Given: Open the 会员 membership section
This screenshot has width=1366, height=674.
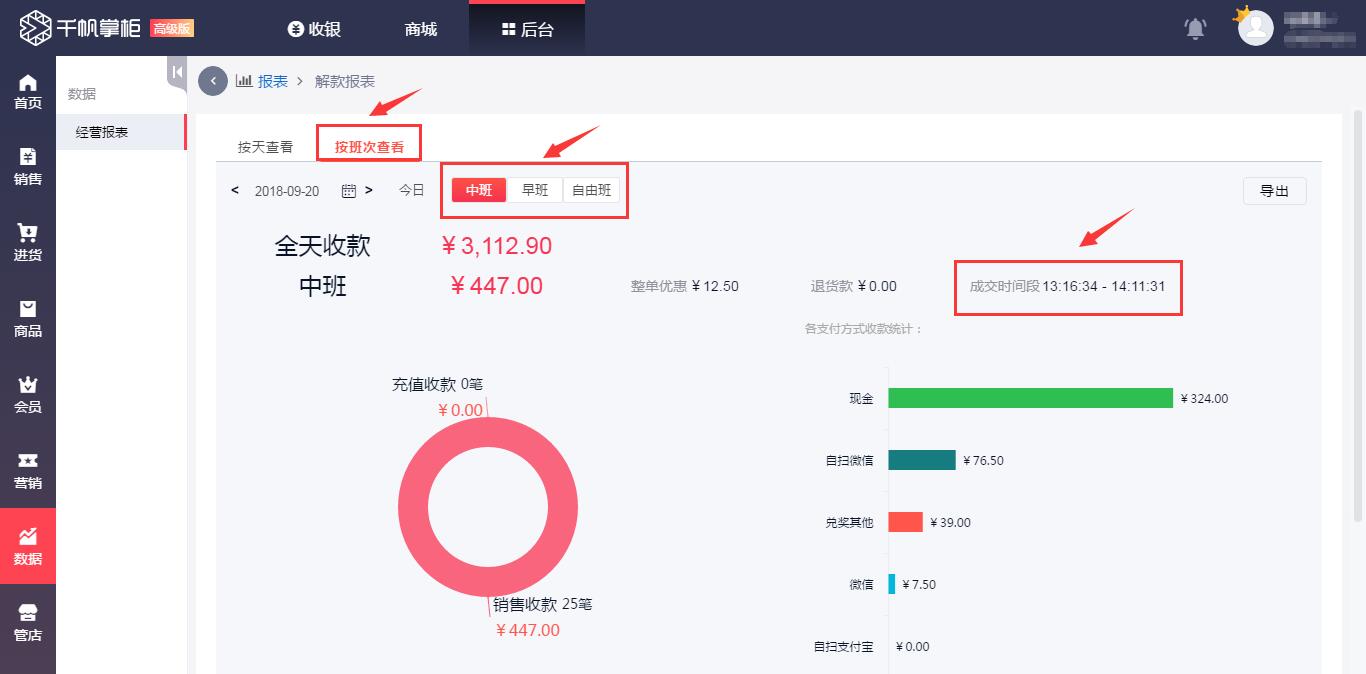Looking at the screenshot, I should pos(28,394).
